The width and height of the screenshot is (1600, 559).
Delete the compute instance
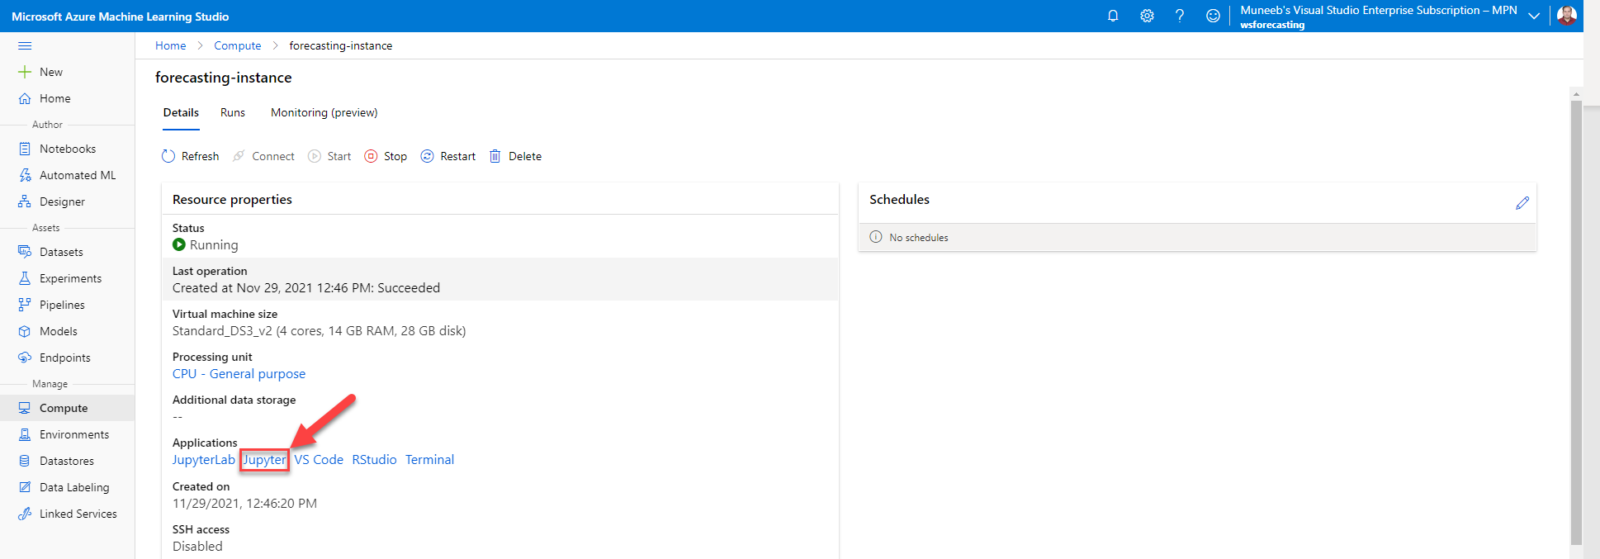(515, 156)
